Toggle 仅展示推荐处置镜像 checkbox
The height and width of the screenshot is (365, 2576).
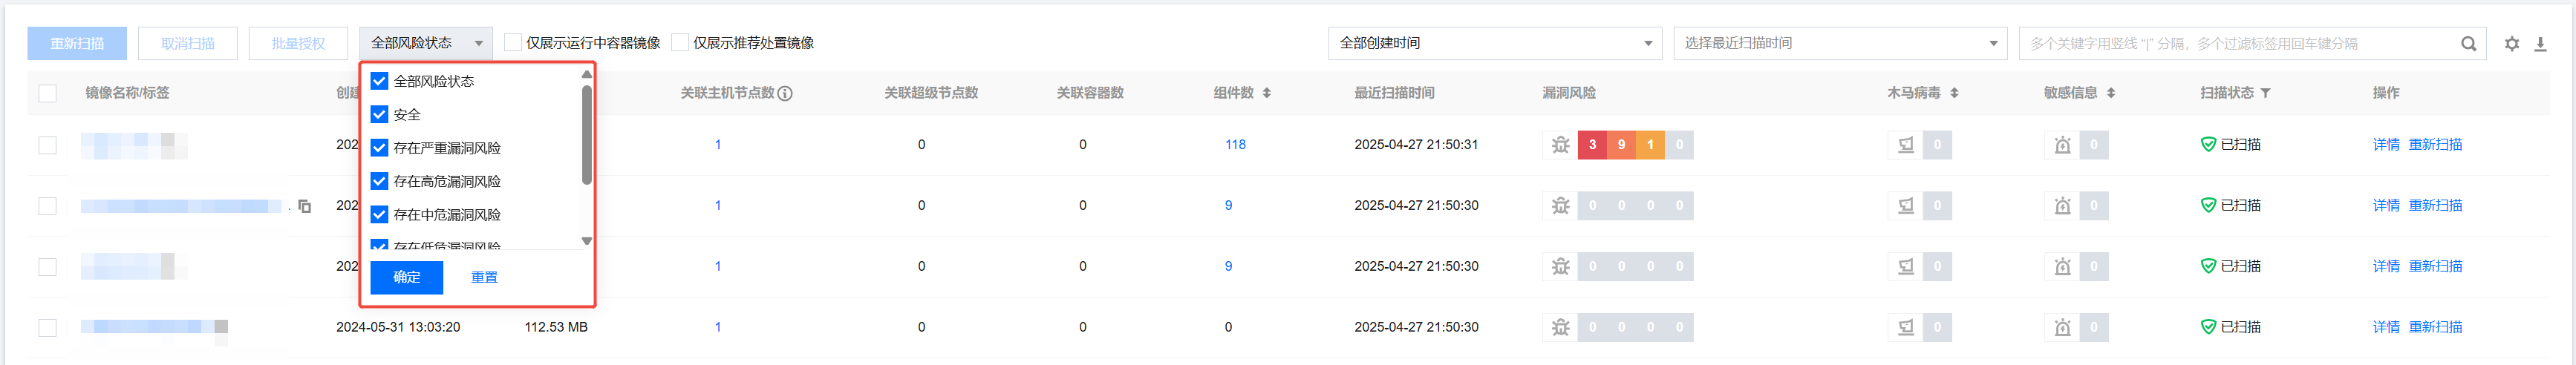pyautogui.click(x=680, y=43)
